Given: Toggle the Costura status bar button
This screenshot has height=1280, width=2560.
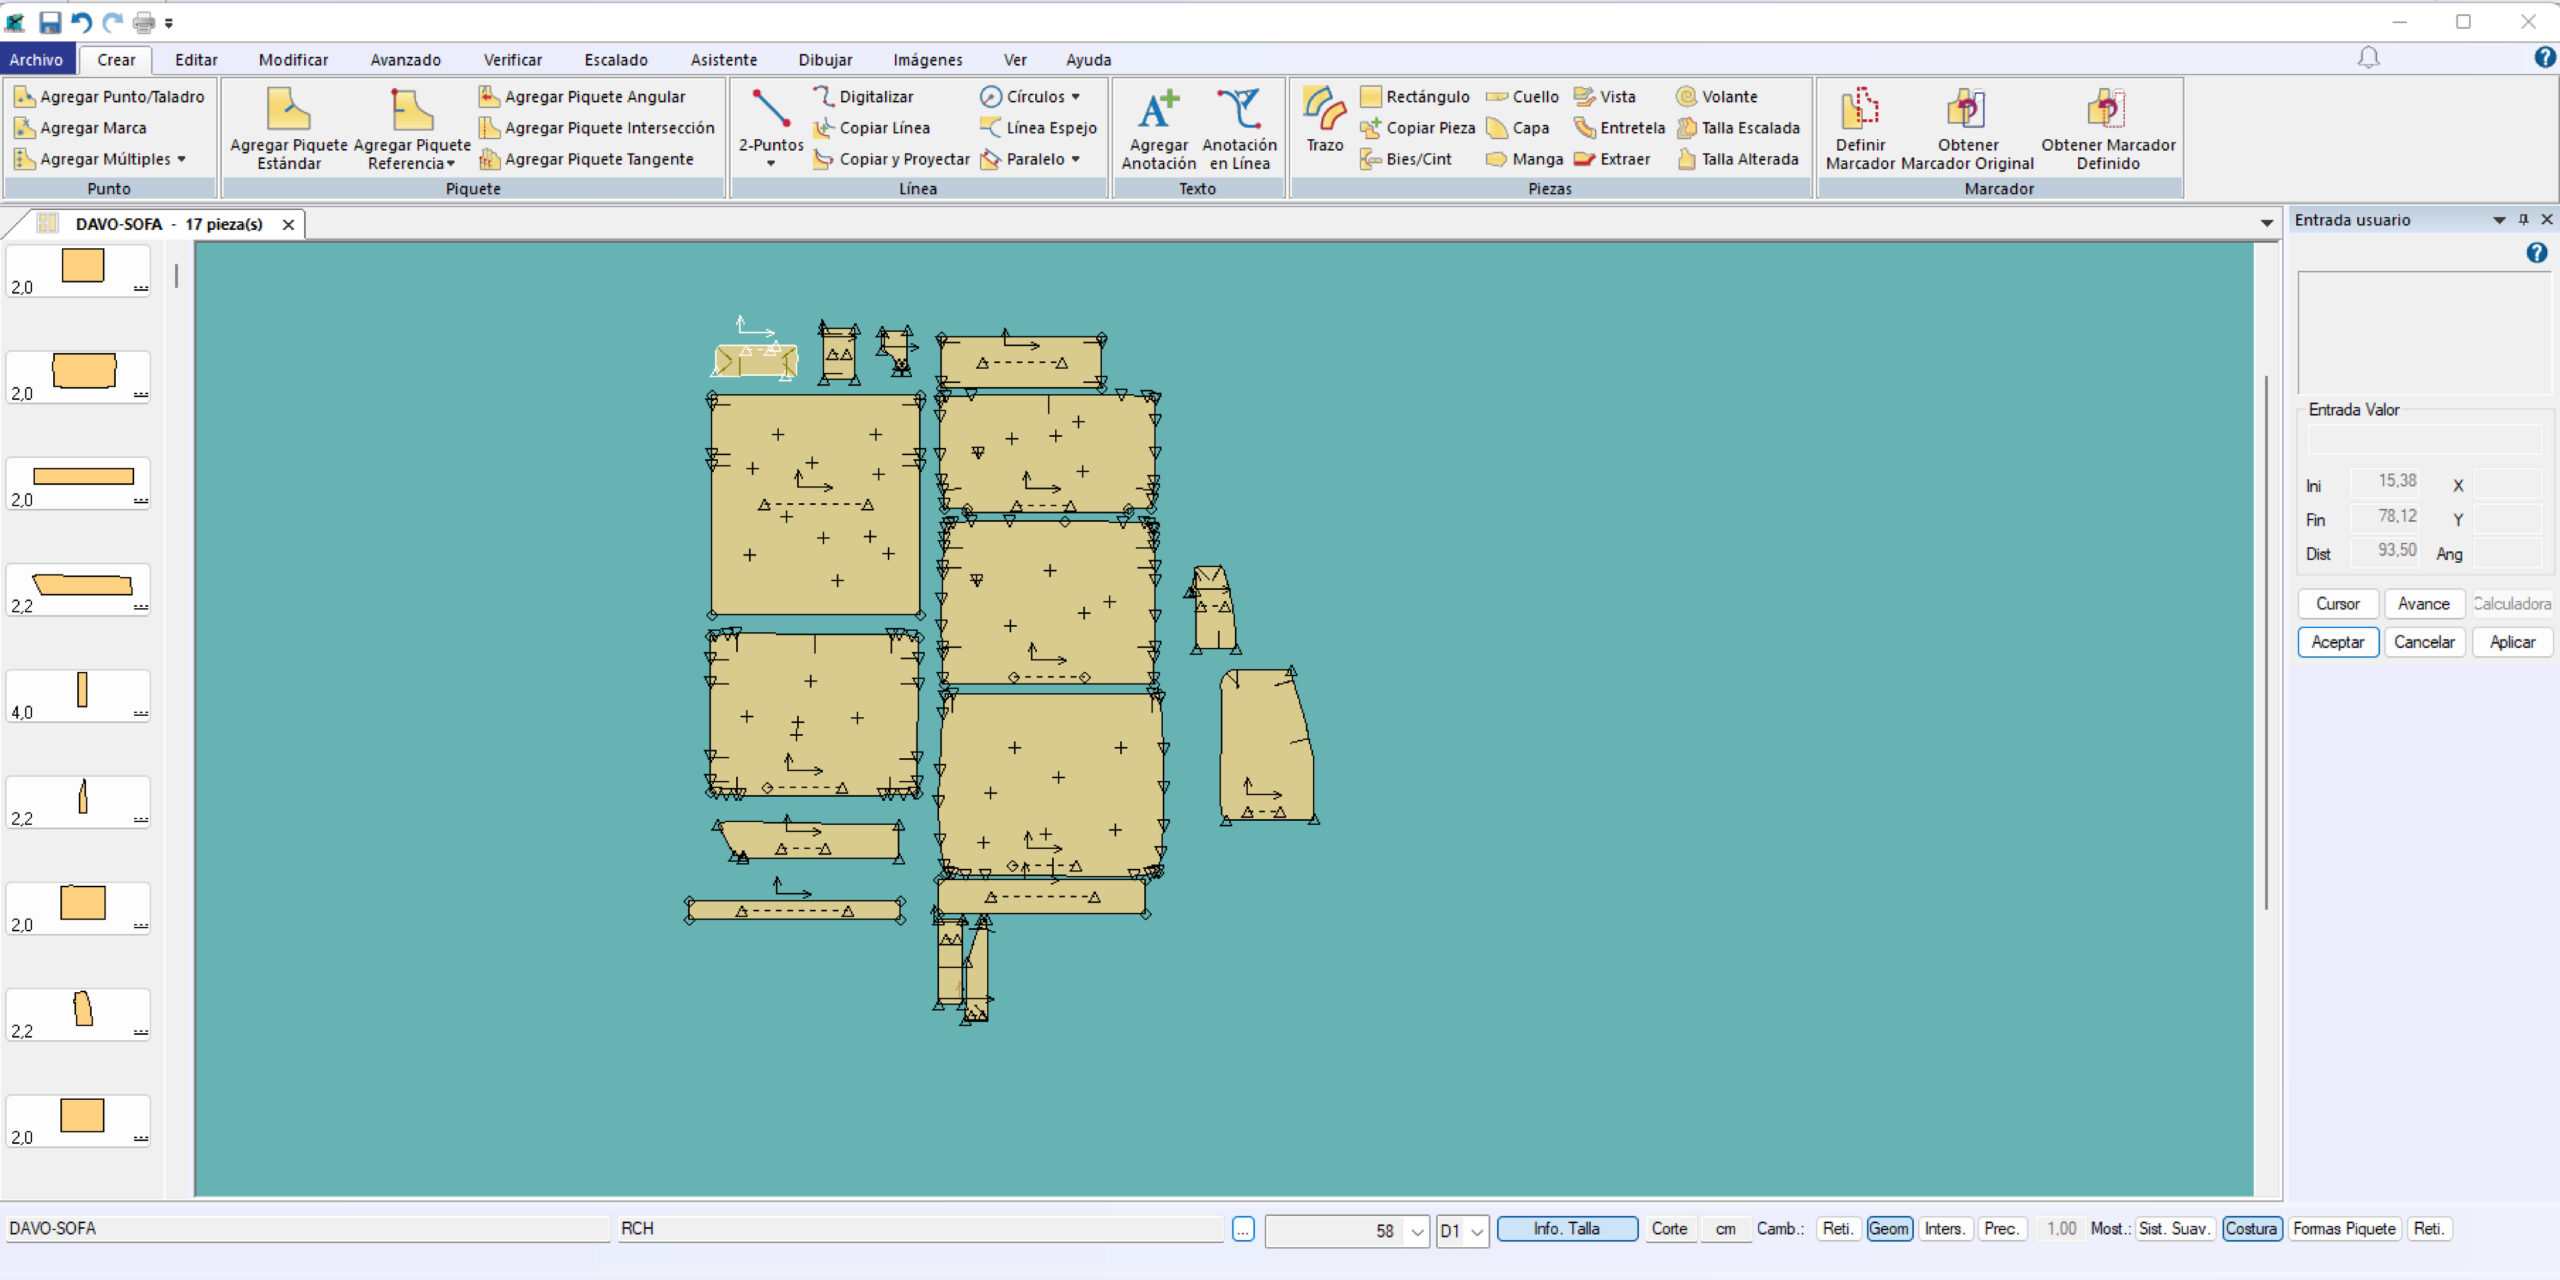Looking at the screenshot, I should (2250, 1229).
